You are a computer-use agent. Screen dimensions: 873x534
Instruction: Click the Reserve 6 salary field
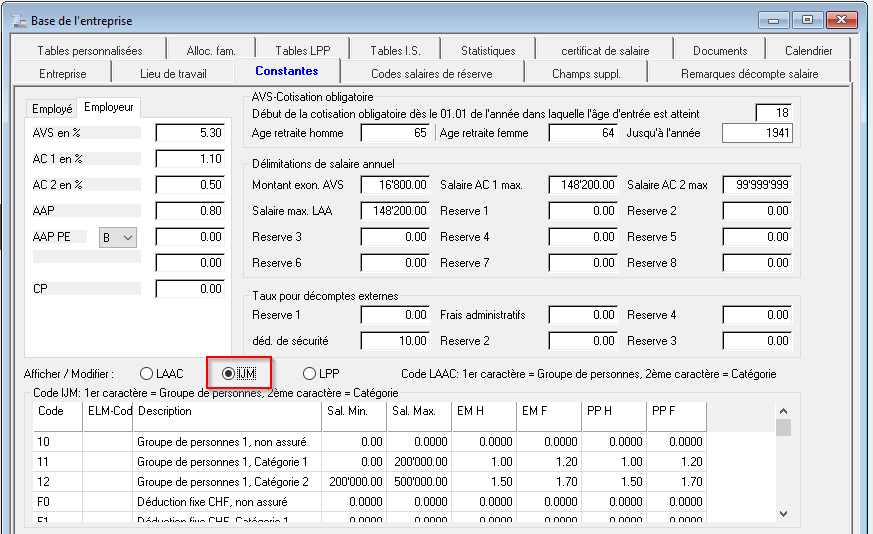(x=395, y=263)
